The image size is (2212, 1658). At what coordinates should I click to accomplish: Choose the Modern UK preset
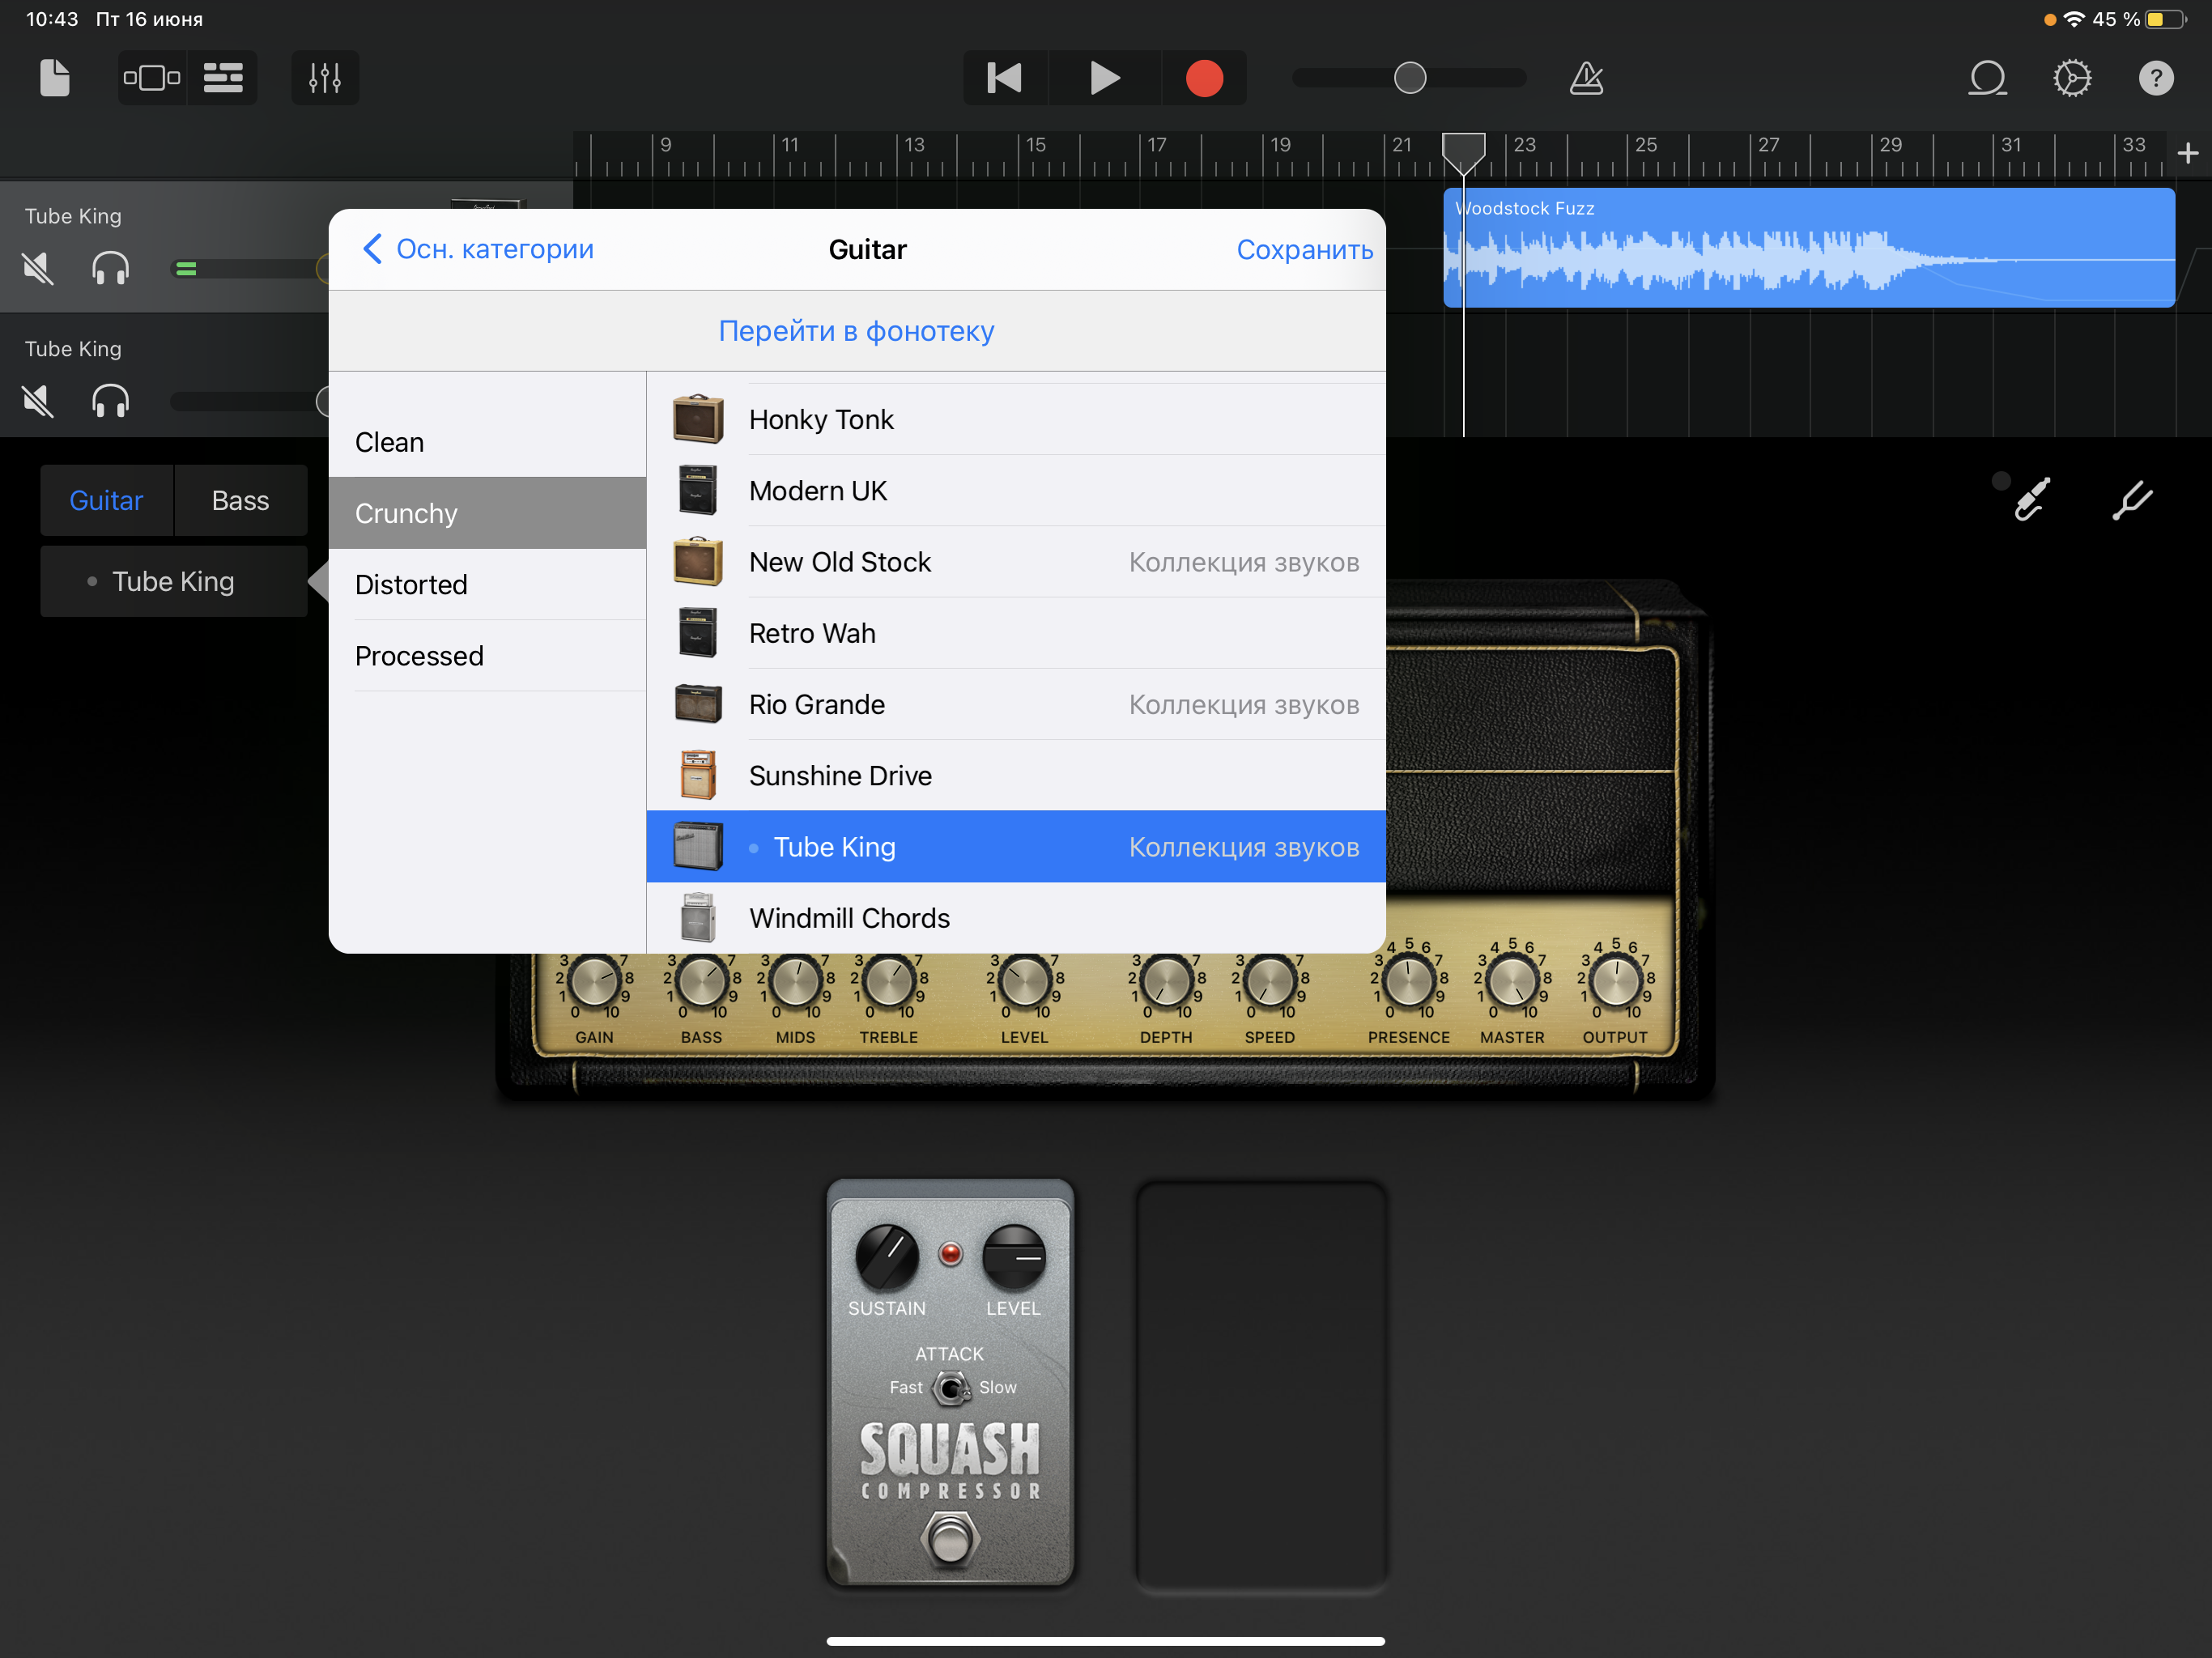[x=1016, y=490]
